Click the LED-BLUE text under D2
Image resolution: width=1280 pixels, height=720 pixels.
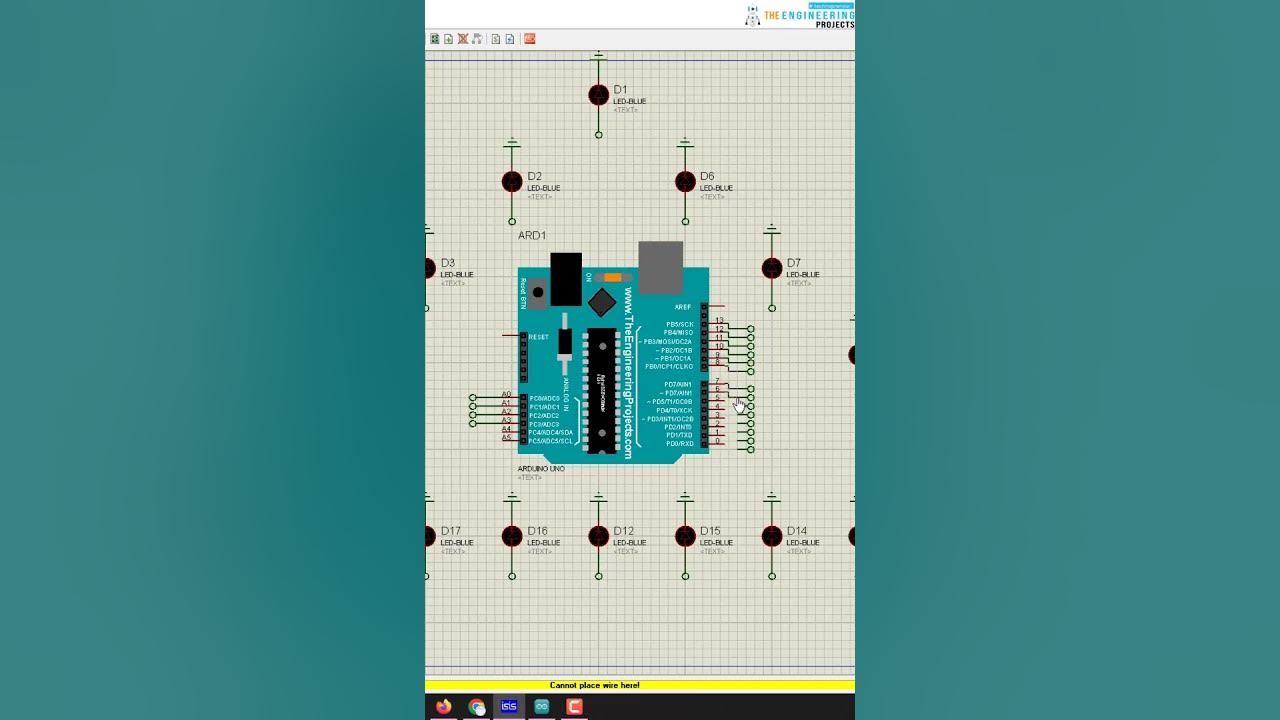(x=544, y=188)
